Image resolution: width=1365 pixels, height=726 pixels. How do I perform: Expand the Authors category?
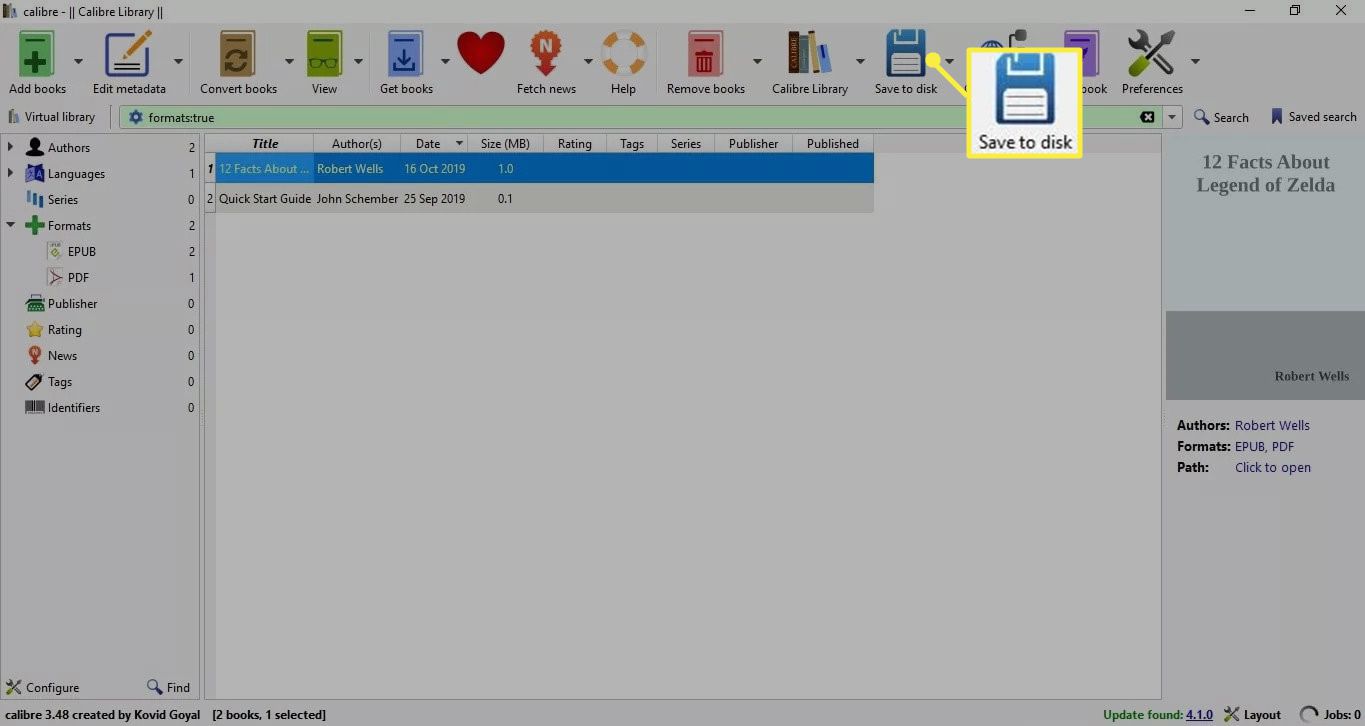click(x=10, y=147)
